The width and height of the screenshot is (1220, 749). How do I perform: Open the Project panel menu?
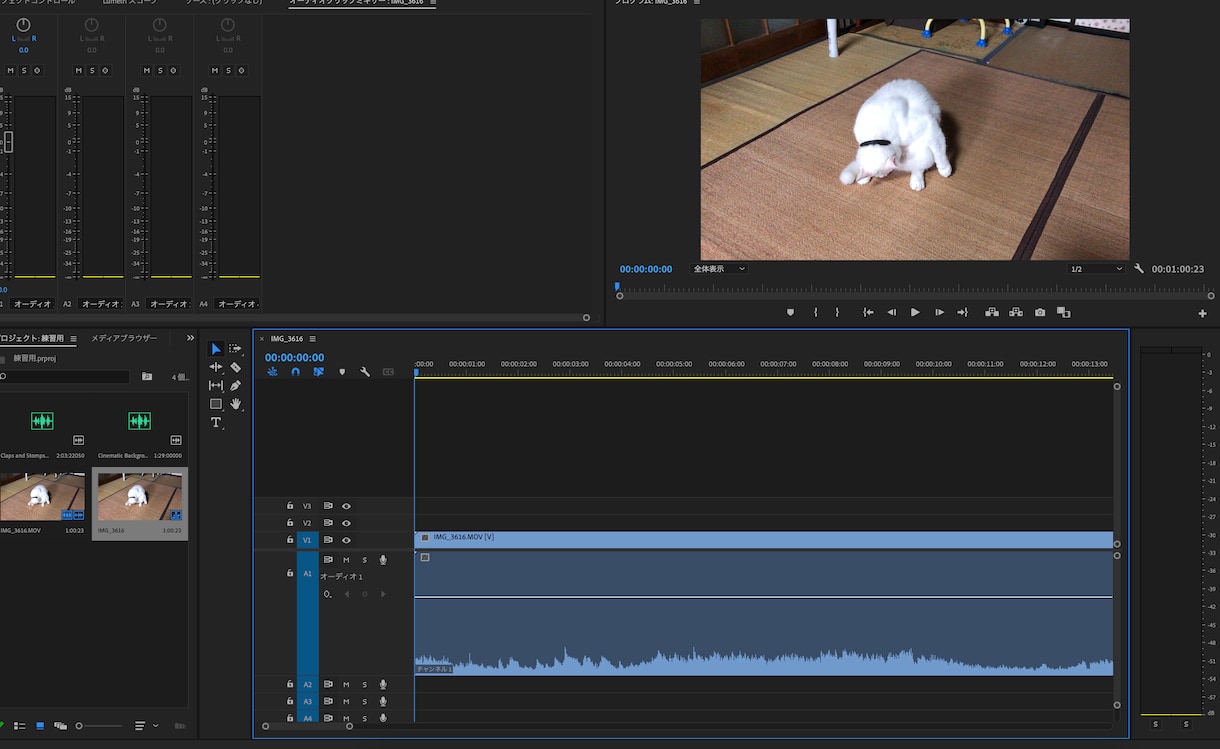[x=73, y=339]
